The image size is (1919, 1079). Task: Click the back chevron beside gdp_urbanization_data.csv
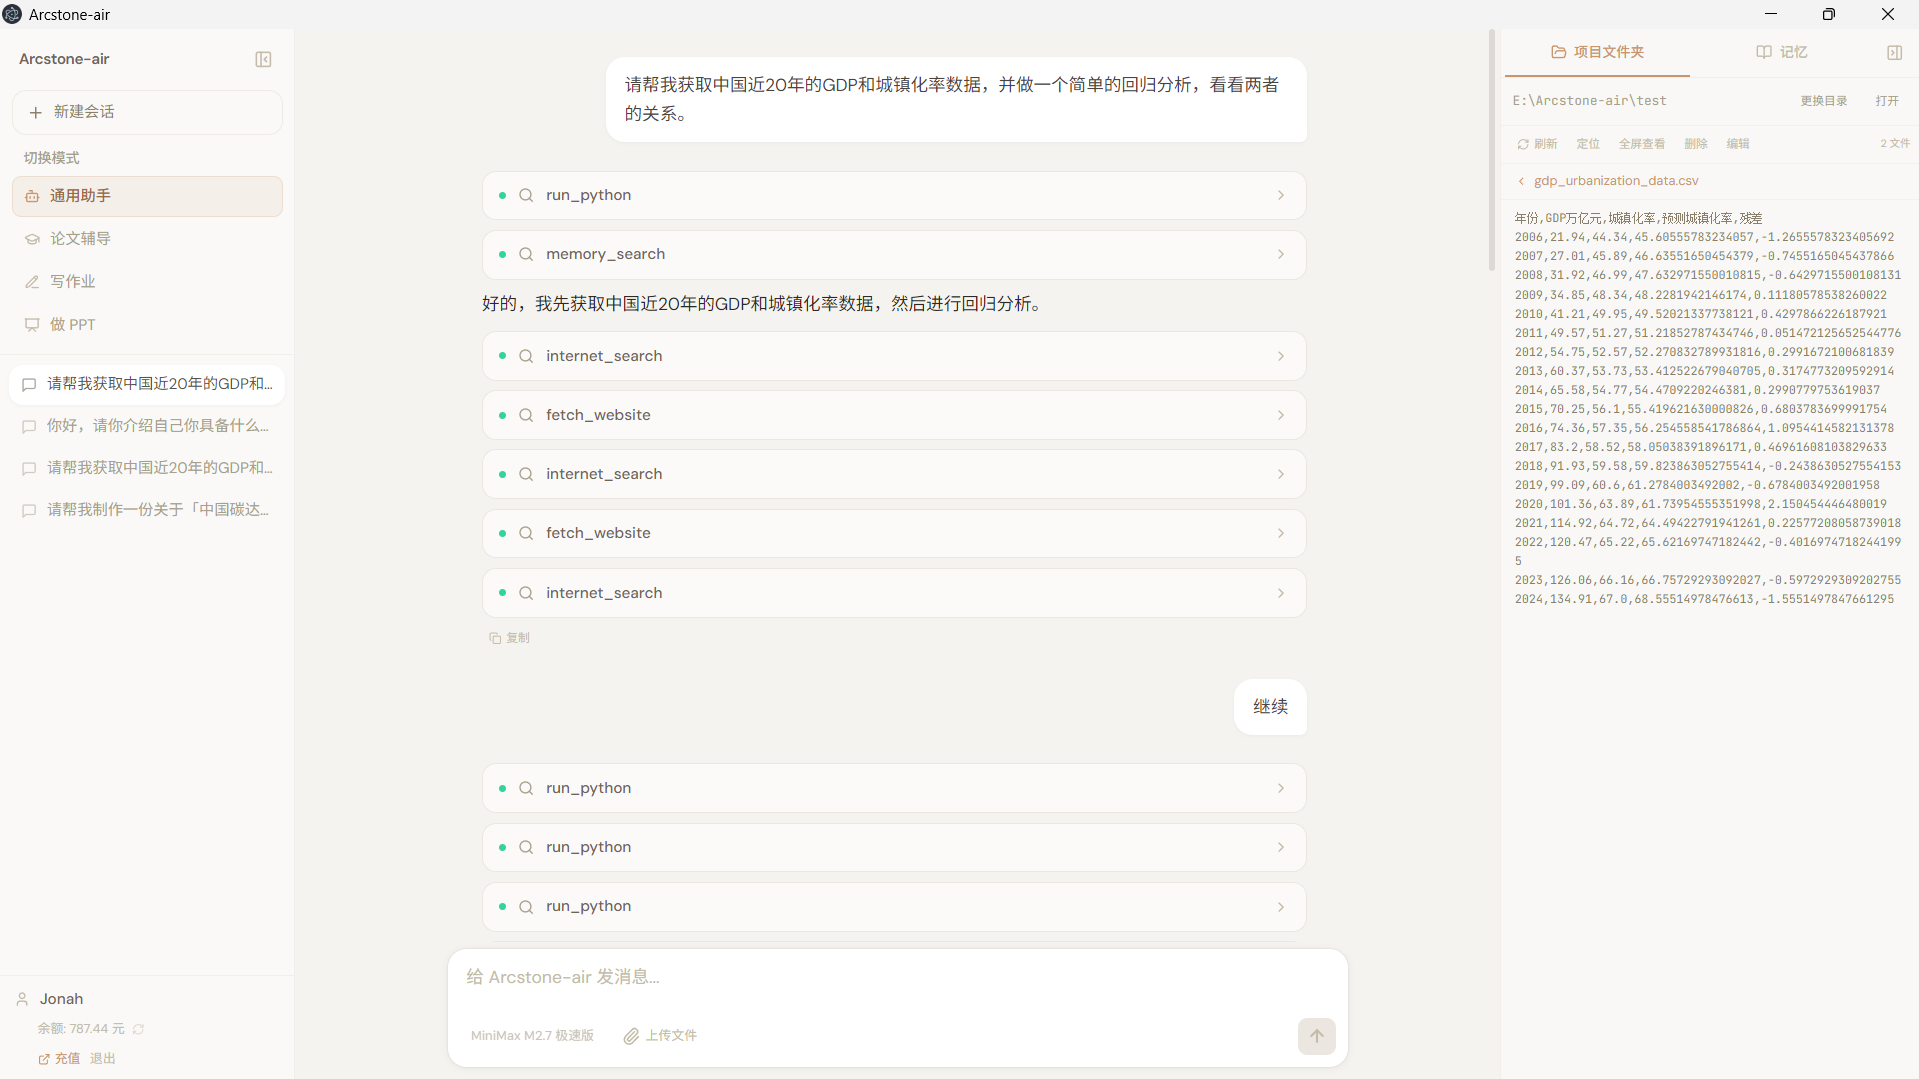coord(1520,180)
